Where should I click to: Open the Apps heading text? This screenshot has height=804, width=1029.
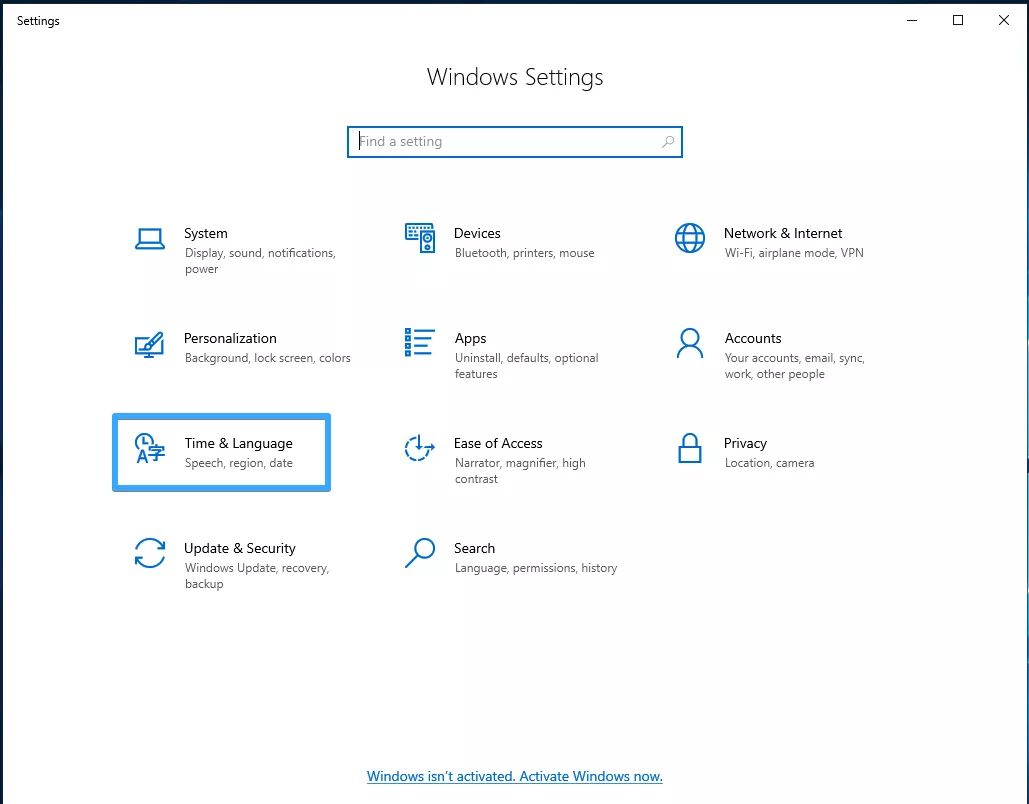(470, 338)
